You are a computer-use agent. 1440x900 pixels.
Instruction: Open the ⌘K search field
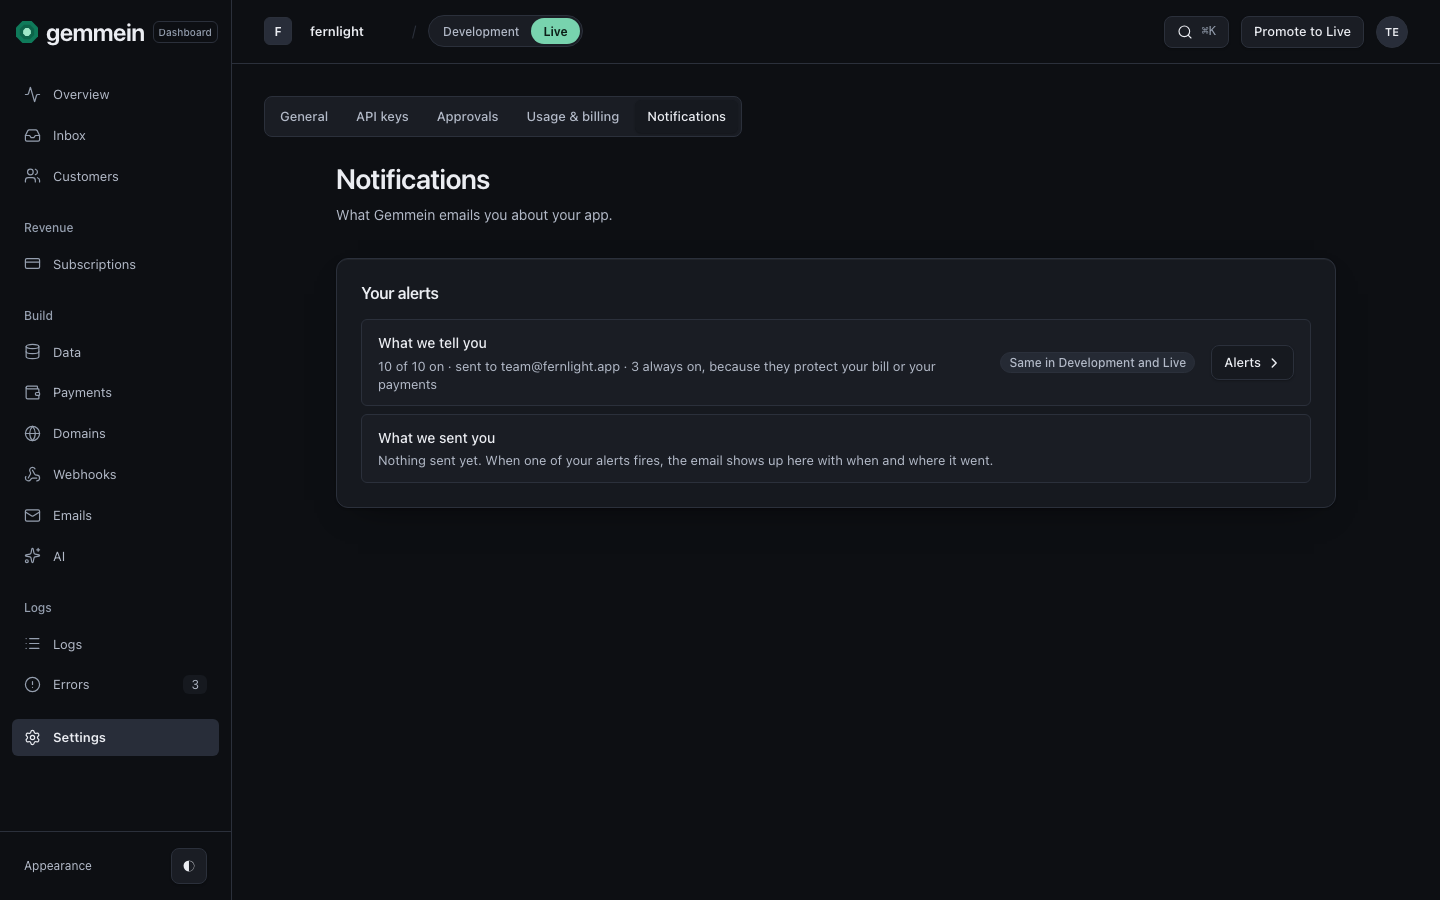1196,32
